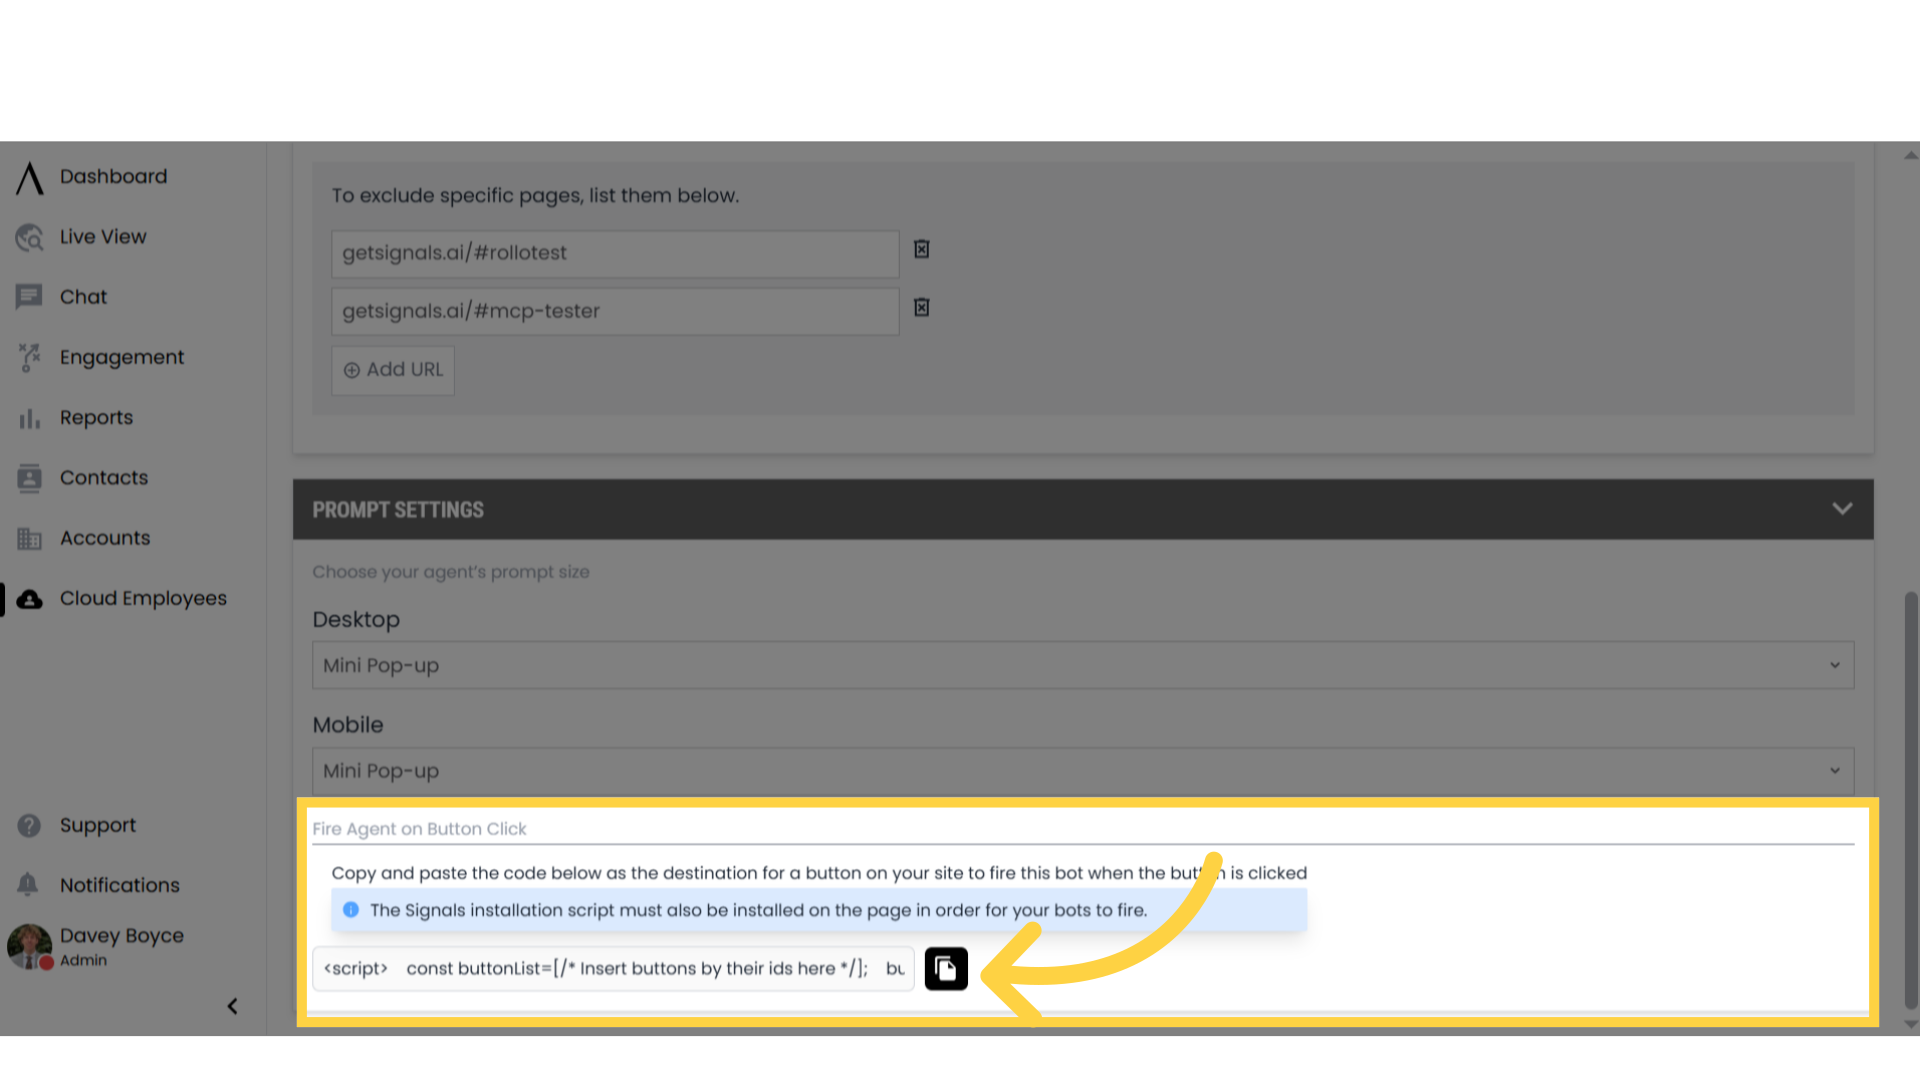This screenshot has width=1920, height=1080.
Task: Click the Contacts icon
Action: click(x=30, y=478)
